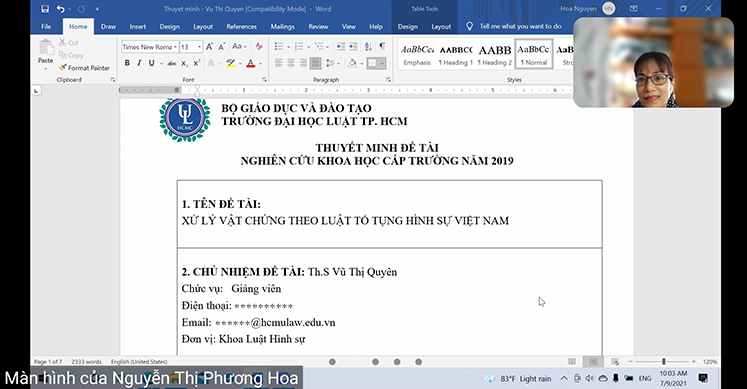Click the Tell me lightbulb icon
This screenshot has height=389, width=747.
[x=469, y=27]
